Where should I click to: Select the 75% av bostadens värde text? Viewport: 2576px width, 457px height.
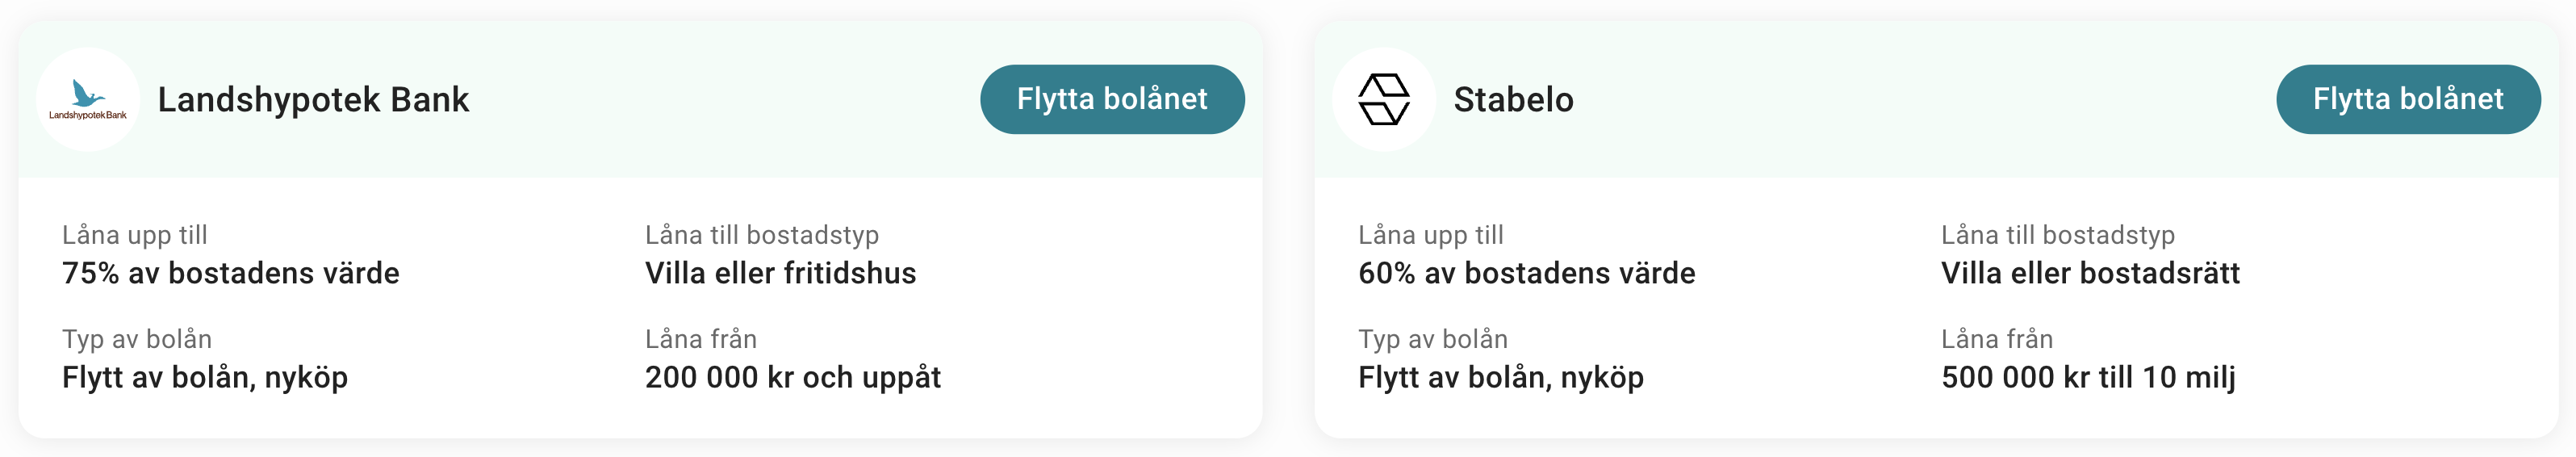(x=231, y=273)
